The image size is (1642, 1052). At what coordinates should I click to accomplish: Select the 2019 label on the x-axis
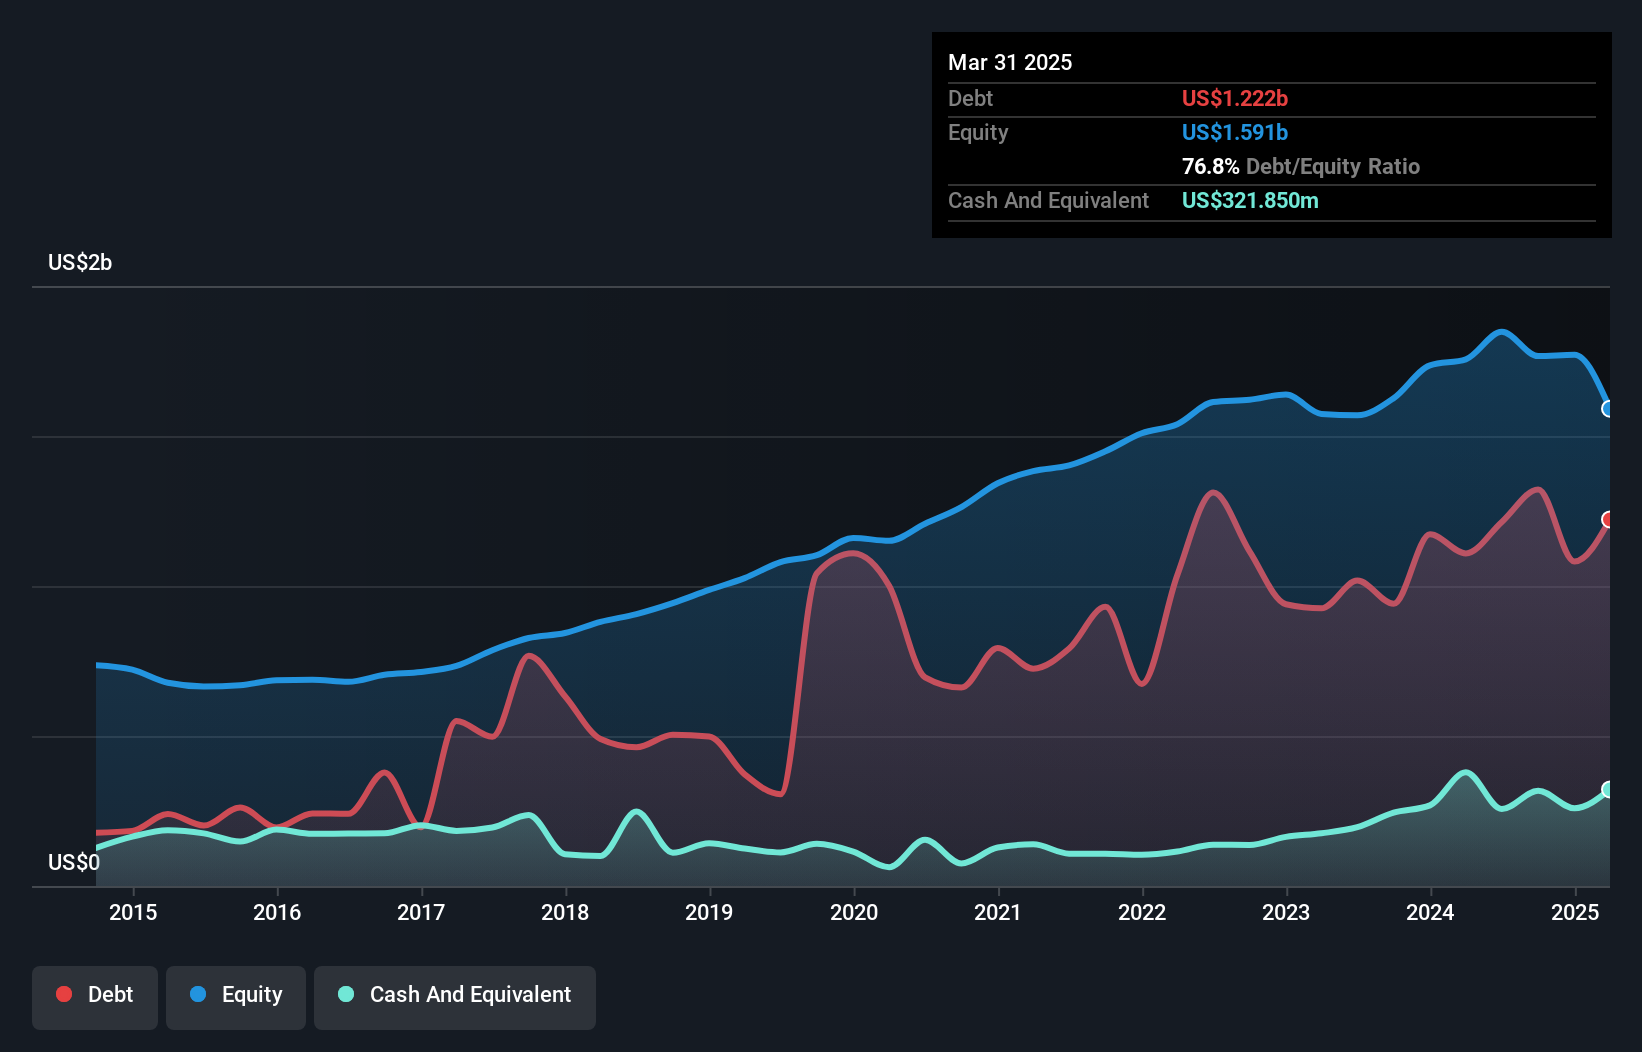[x=709, y=913]
